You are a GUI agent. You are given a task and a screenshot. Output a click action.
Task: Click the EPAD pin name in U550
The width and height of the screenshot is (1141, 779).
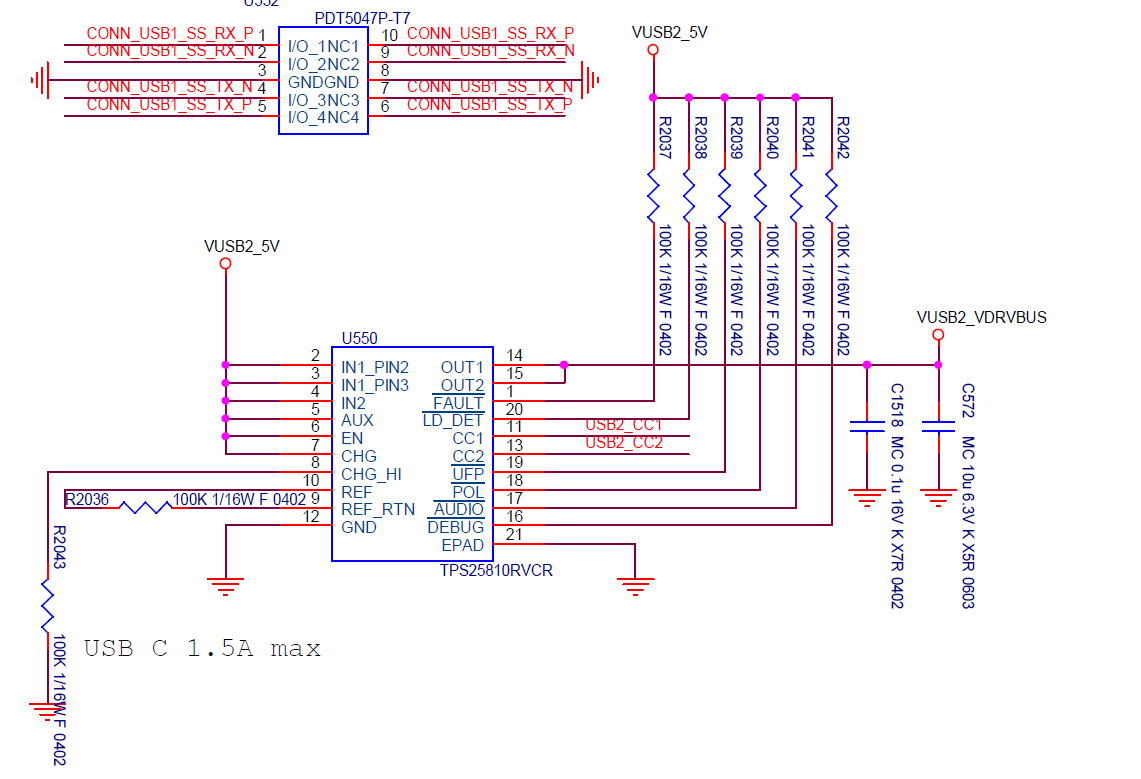pos(463,546)
